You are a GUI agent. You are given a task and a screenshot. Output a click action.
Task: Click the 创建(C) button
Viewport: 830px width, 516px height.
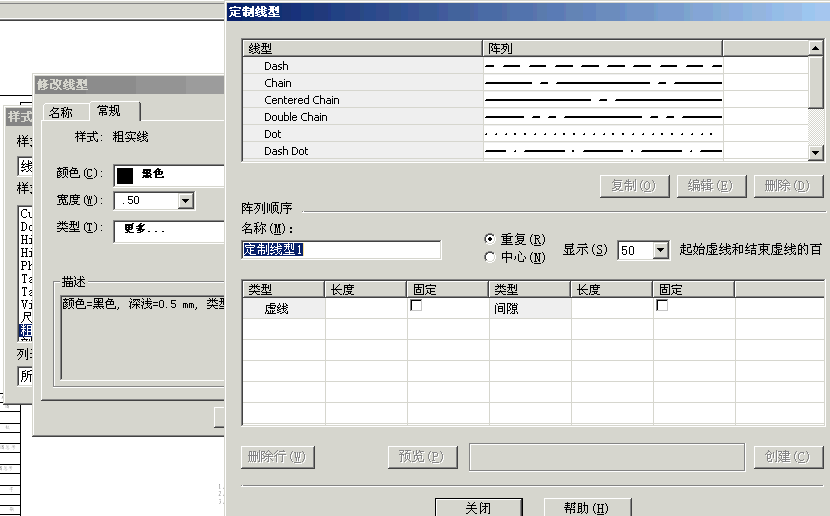788,457
